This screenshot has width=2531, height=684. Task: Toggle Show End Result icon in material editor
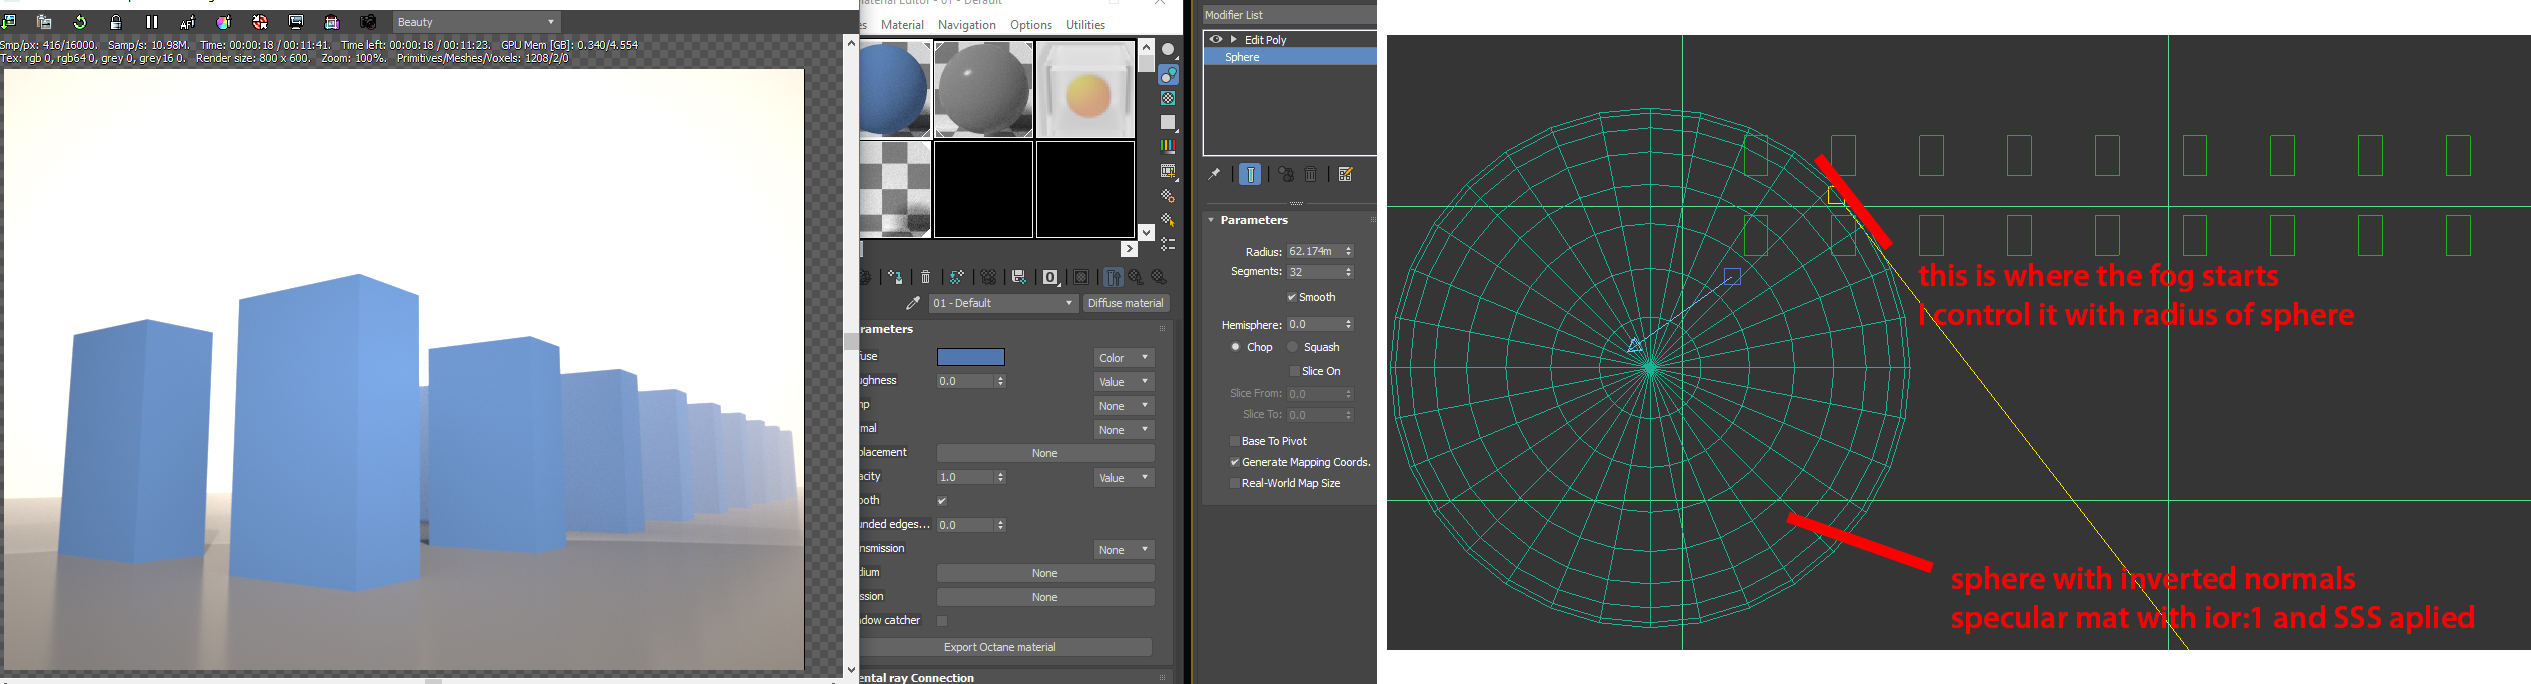pos(1113,277)
